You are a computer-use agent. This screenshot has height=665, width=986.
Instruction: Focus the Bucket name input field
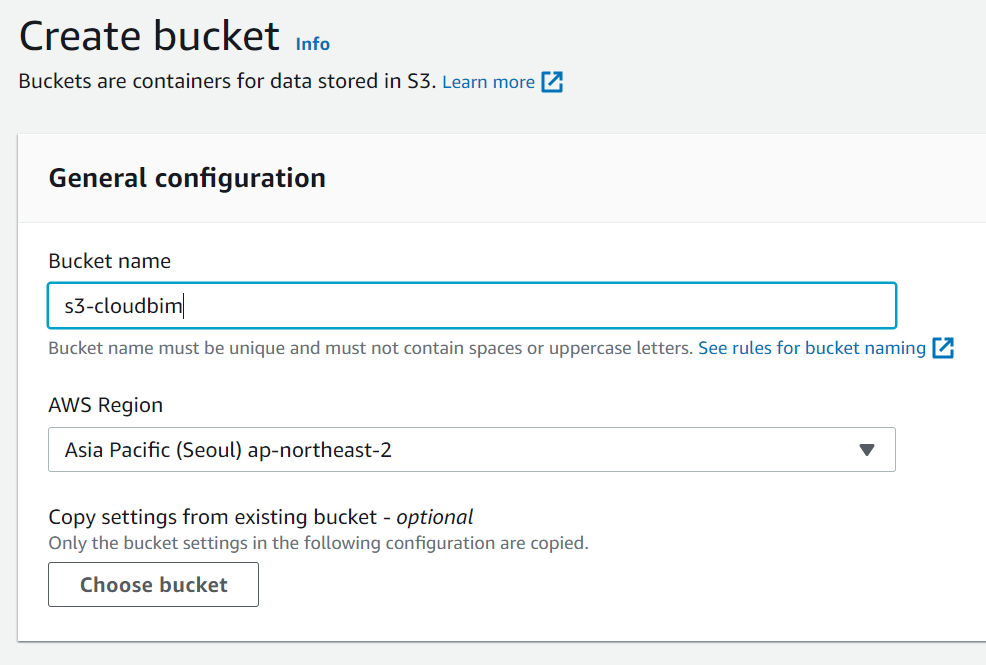point(540,306)
